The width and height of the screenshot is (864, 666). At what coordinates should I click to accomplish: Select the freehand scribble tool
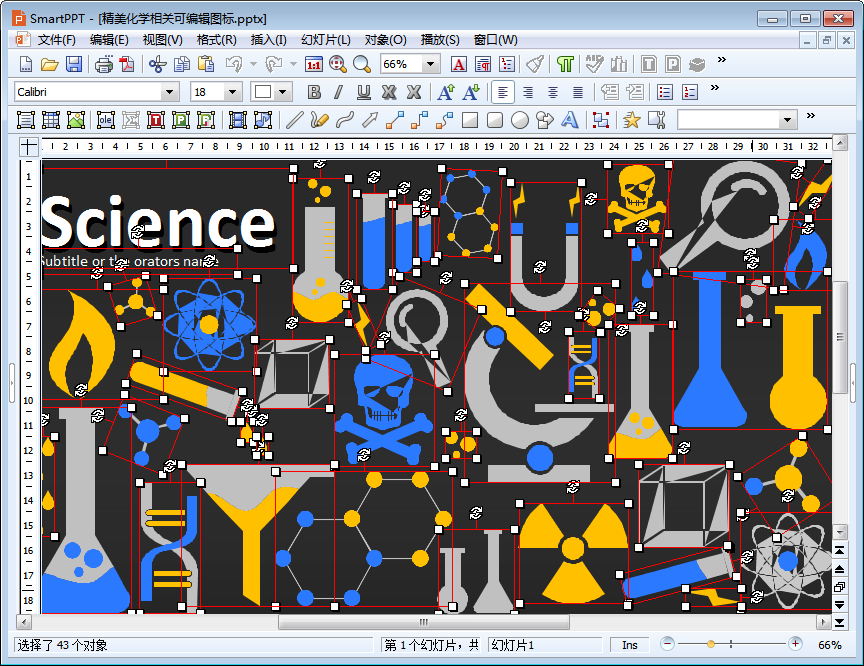click(319, 120)
